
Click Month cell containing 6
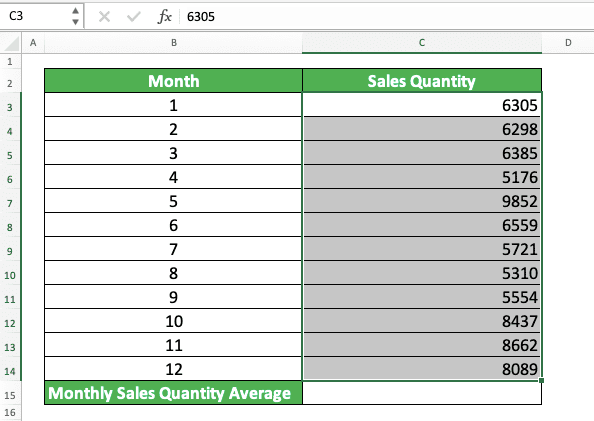(174, 225)
